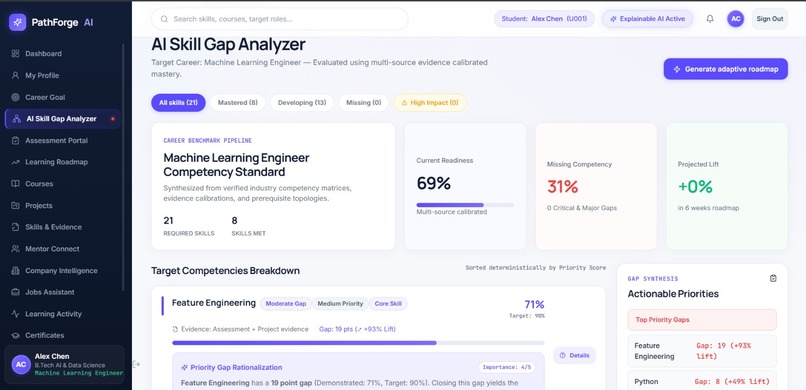Click the Student: Alex Chen (U001) badge
The height and width of the screenshot is (390, 806).
click(x=544, y=19)
